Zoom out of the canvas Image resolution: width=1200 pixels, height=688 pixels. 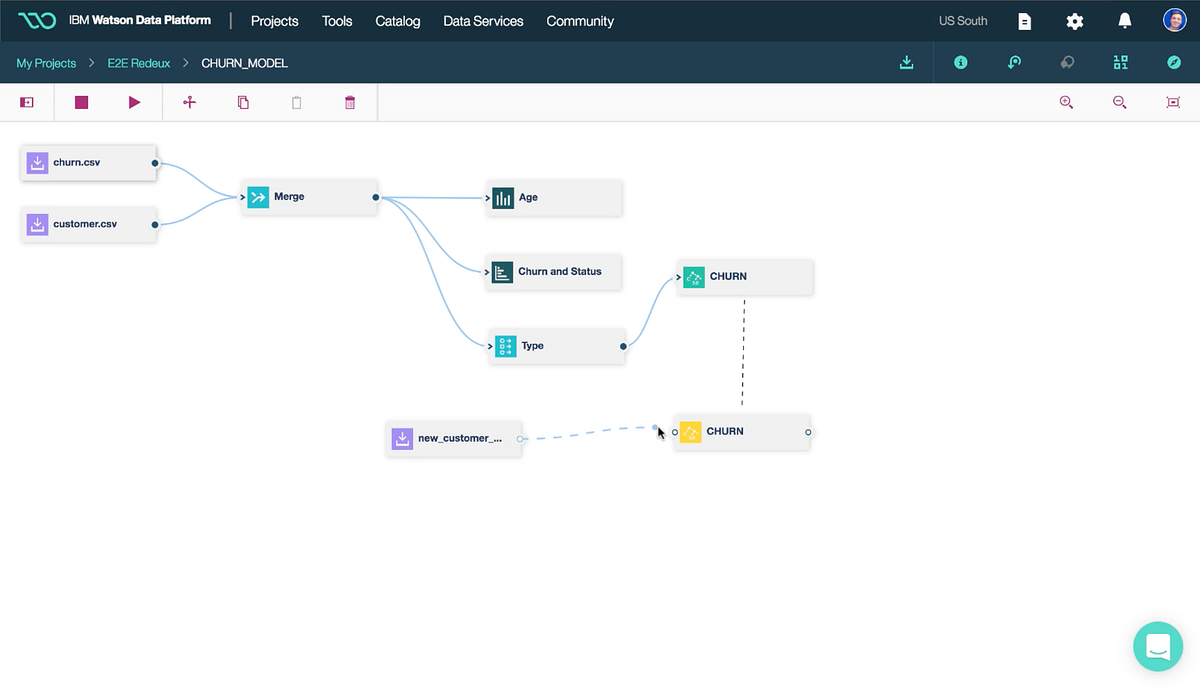[x=1119, y=102]
